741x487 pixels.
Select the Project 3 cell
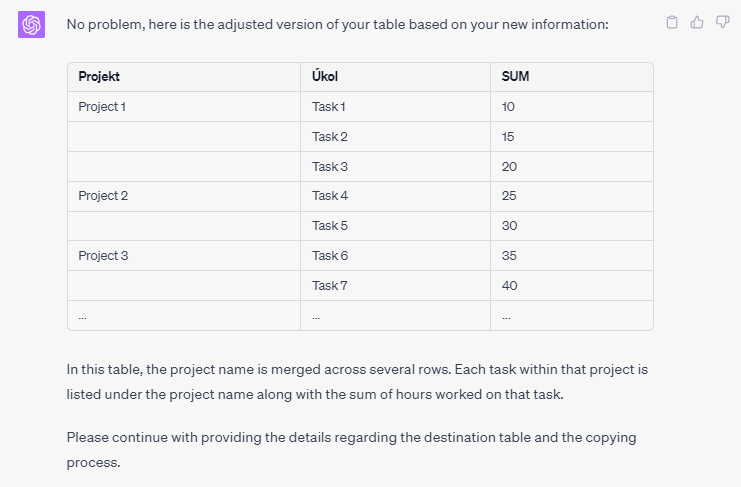184,256
